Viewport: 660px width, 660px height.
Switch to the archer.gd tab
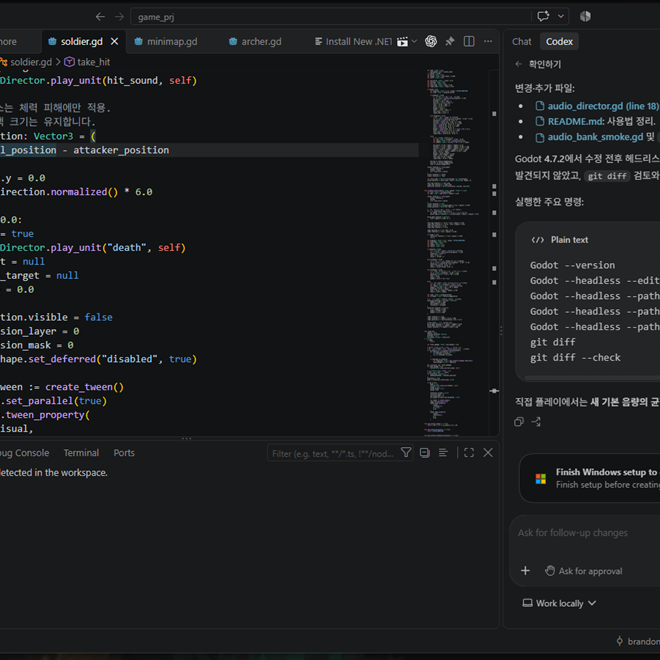coord(261,42)
